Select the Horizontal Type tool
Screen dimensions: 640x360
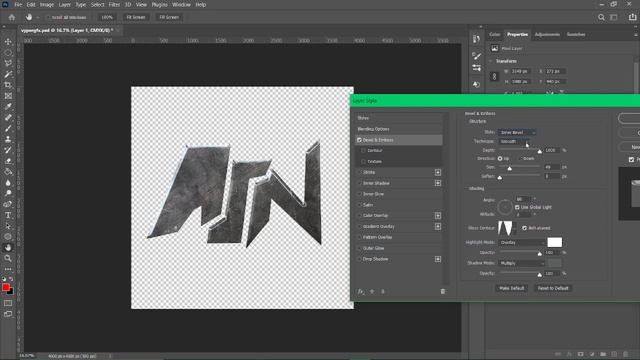8,215
